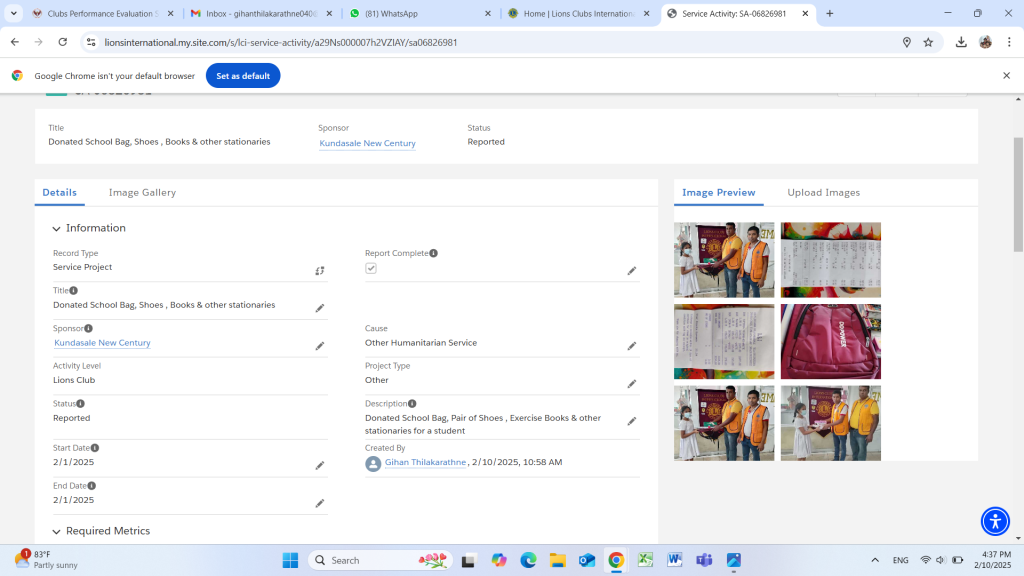Viewport: 1024px width, 576px height.
Task: Go back to the previous page
Action: coord(15,42)
